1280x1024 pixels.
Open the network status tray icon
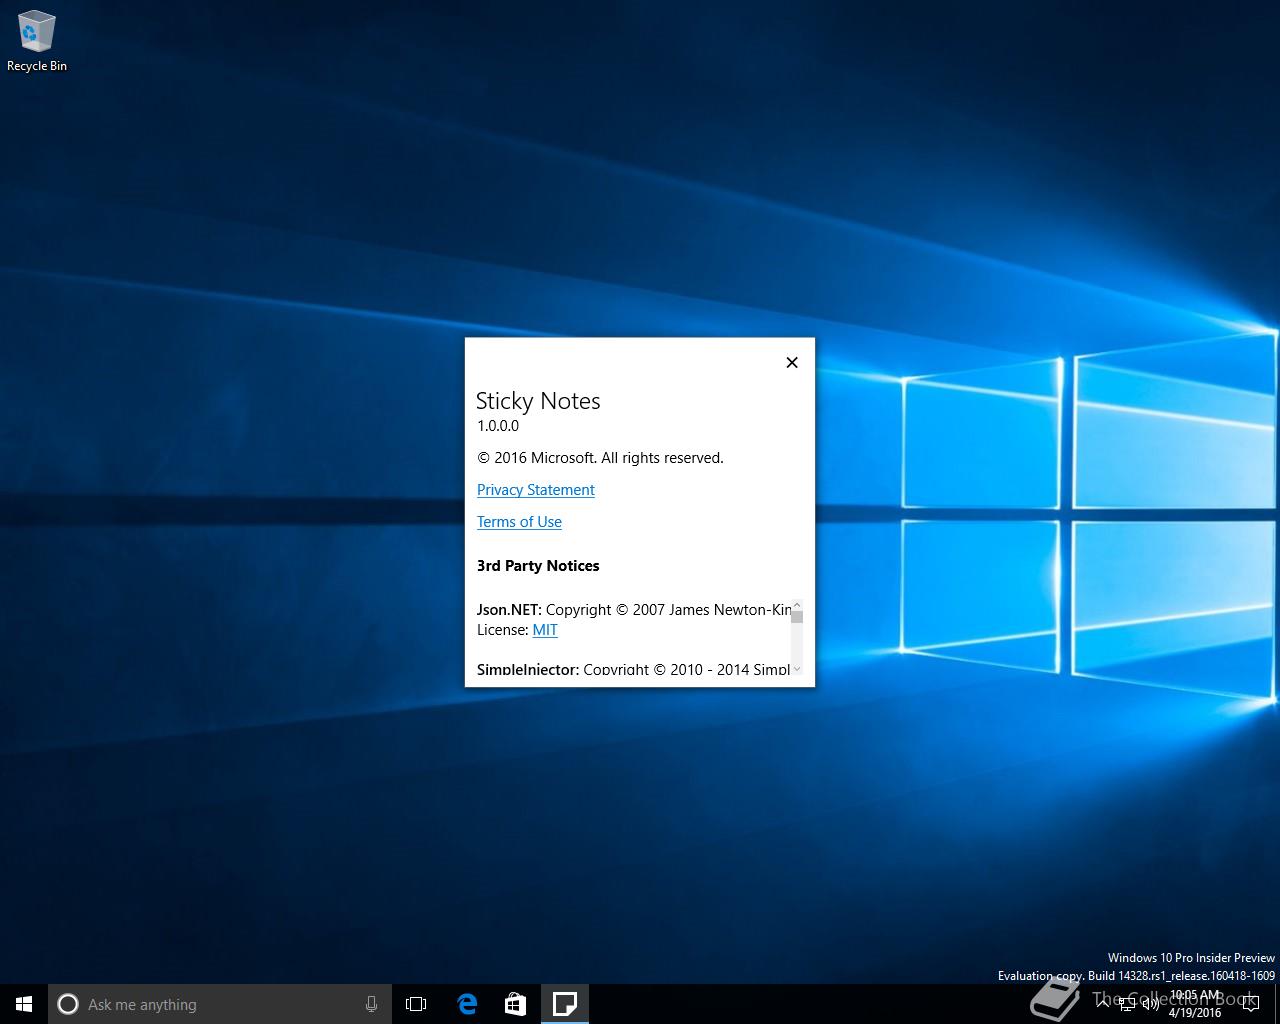click(1127, 1005)
